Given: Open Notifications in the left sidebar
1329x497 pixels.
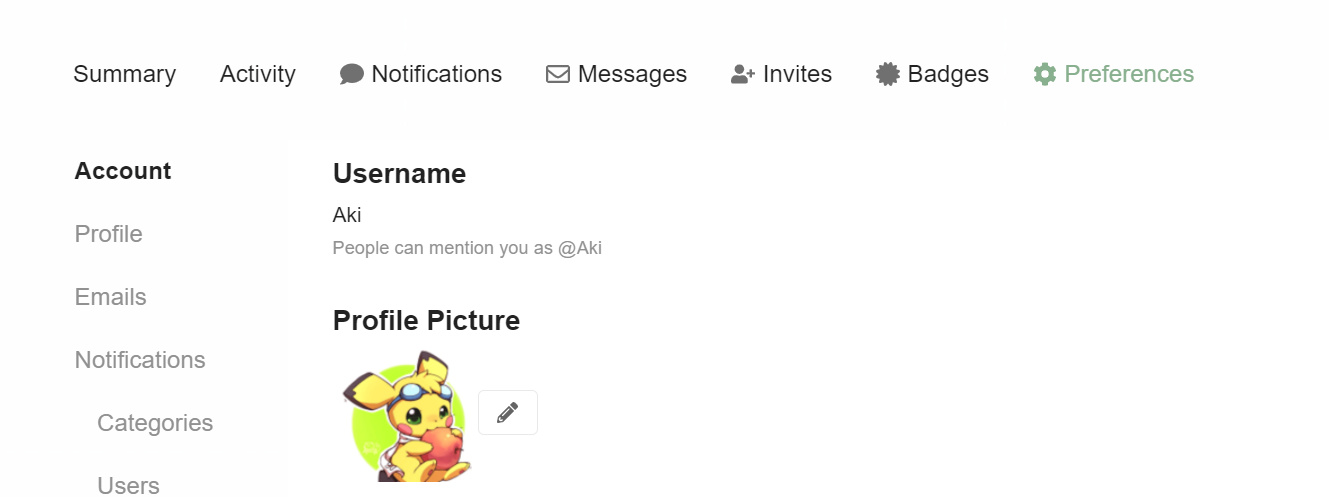Looking at the screenshot, I should [140, 360].
